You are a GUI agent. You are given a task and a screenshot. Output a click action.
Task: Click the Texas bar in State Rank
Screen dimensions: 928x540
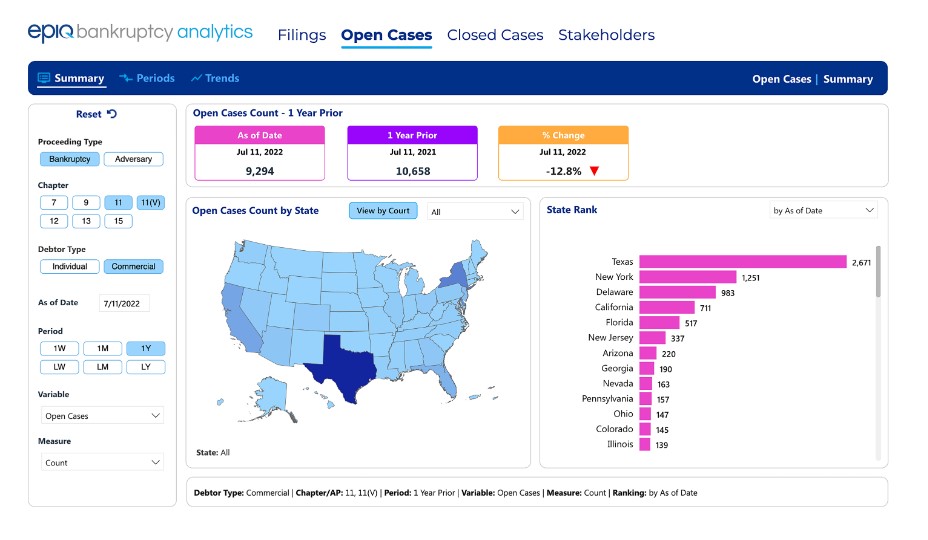pyautogui.click(x=743, y=262)
